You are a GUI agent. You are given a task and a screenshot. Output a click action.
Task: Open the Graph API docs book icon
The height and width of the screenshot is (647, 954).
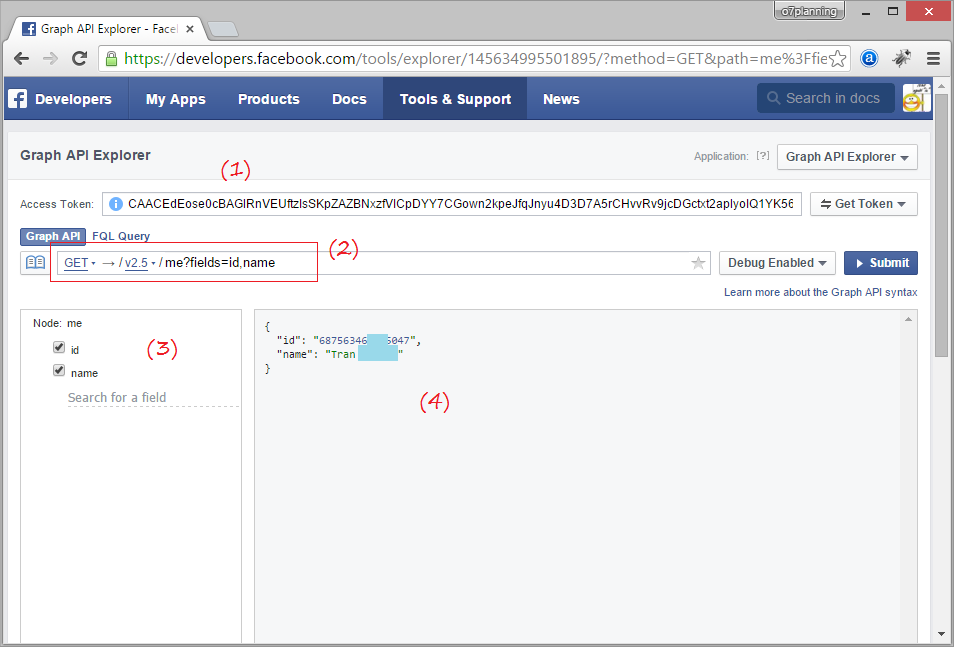pyautogui.click(x=35, y=262)
